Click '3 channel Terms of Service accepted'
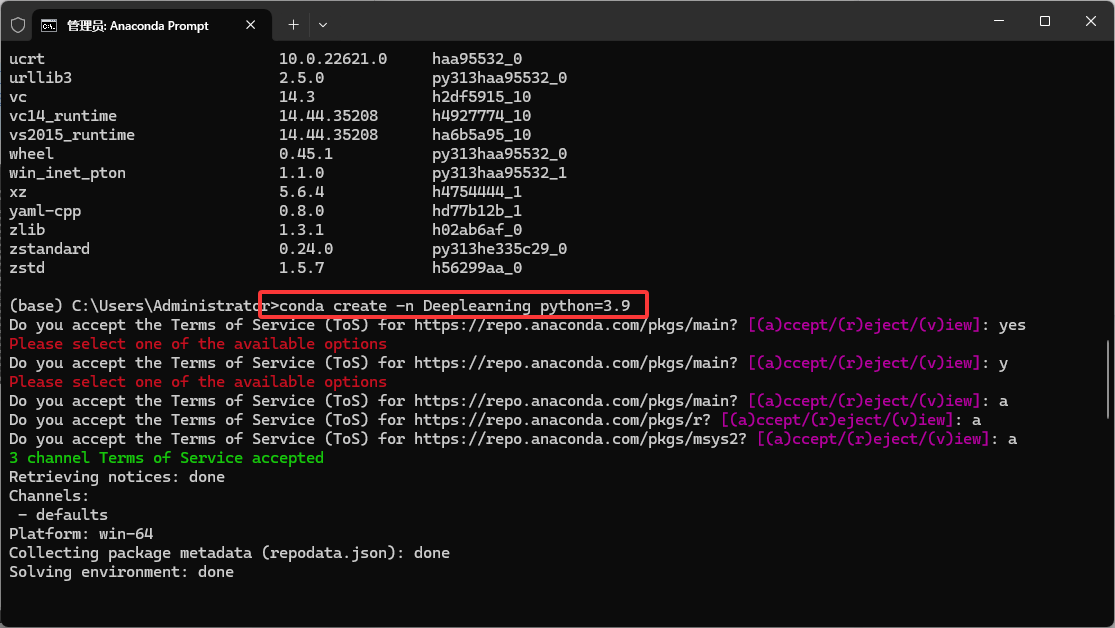The width and height of the screenshot is (1115, 628). 166,458
